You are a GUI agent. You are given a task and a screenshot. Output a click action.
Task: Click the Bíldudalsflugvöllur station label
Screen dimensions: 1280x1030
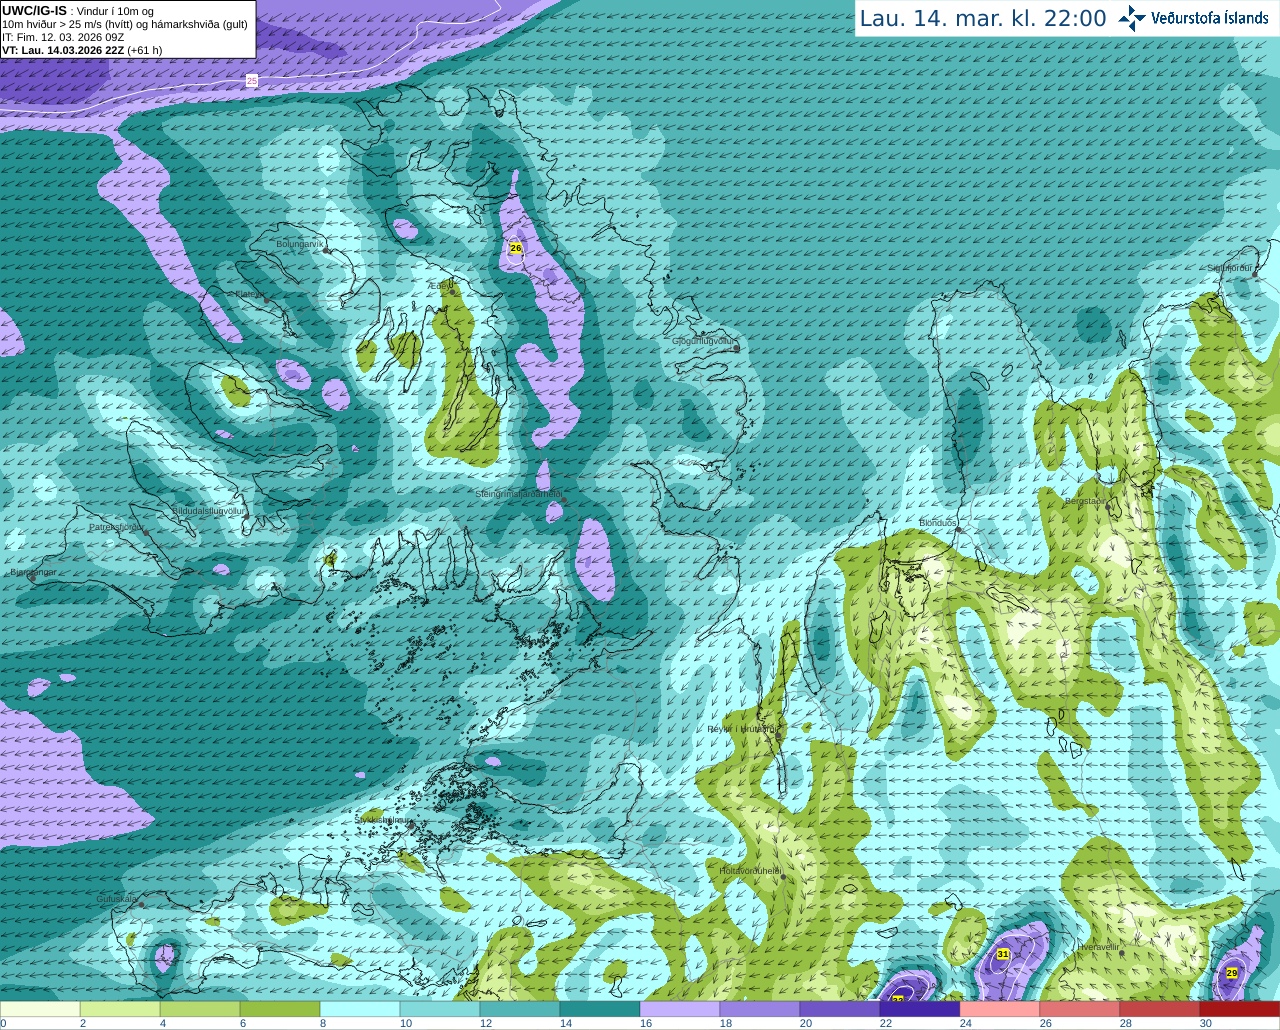click(208, 511)
